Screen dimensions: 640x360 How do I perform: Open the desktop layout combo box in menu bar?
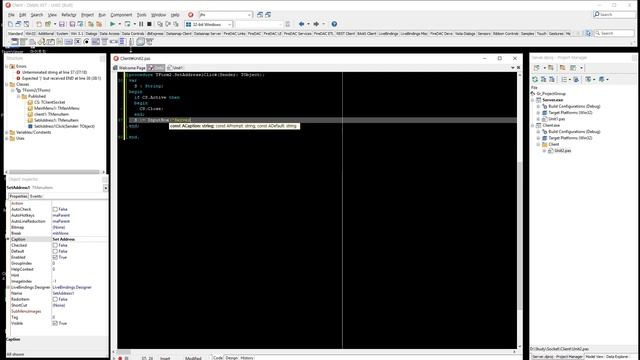(x=226, y=15)
